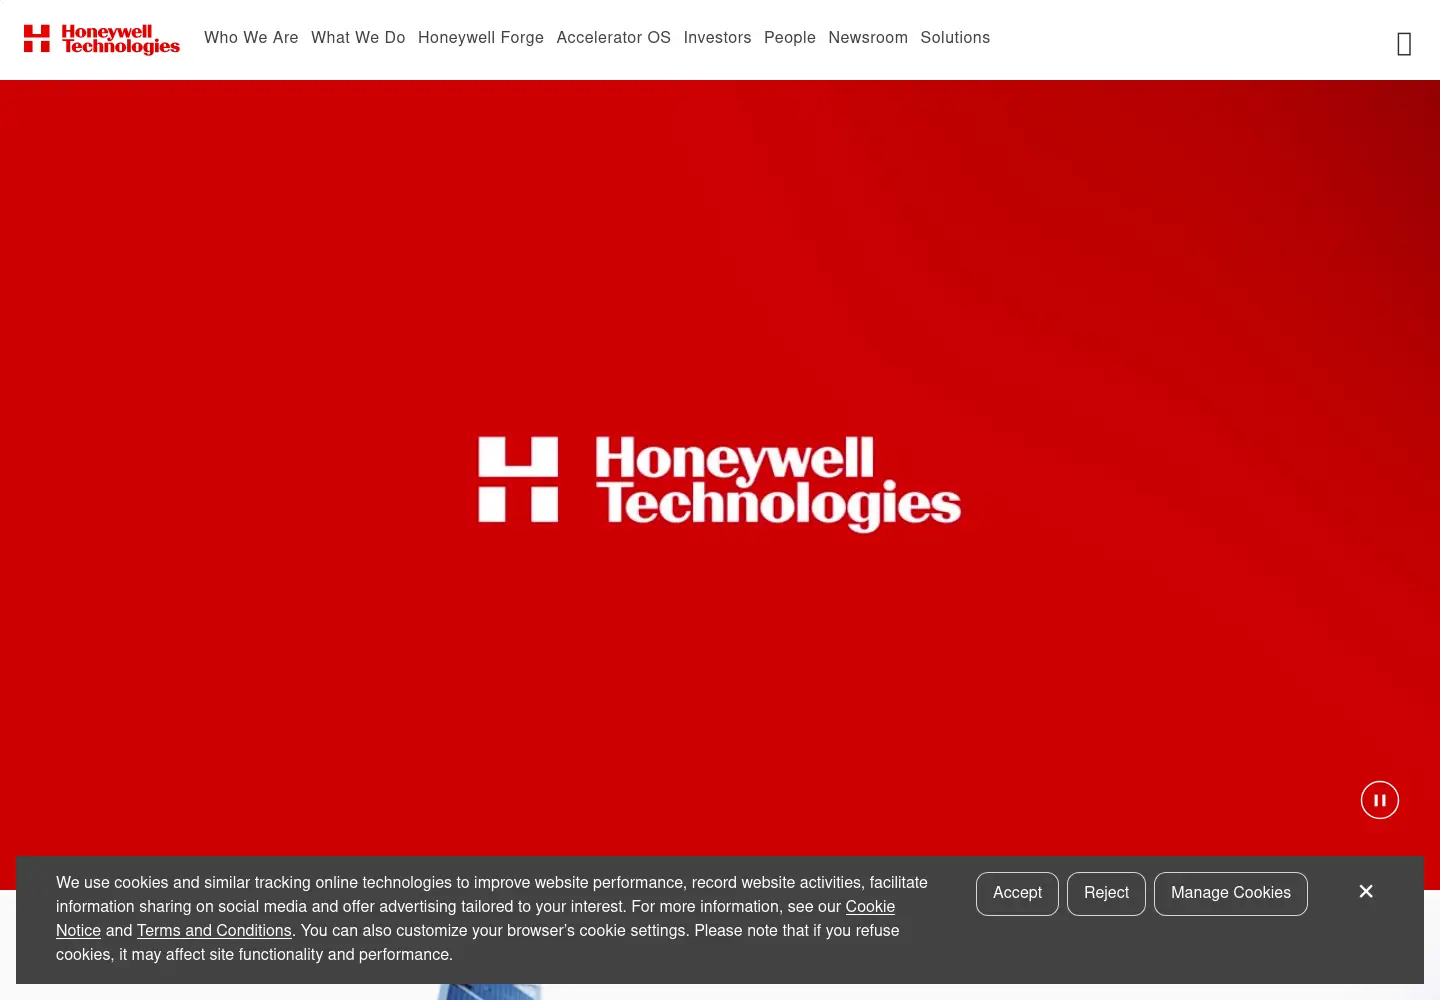This screenshot has width=1440, height=1000.
Task: Open the Cookie Notice link
Action: click(x=870, y=907)
